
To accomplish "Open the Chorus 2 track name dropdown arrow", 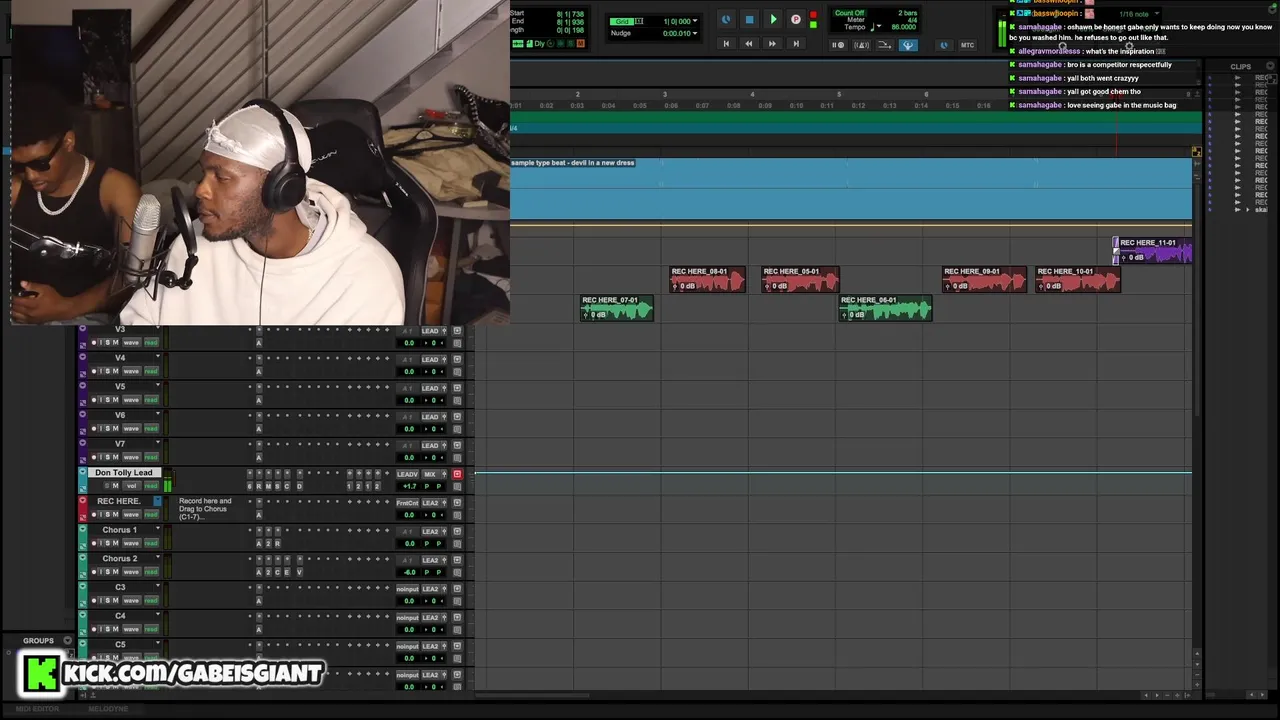I will (157, 558).
